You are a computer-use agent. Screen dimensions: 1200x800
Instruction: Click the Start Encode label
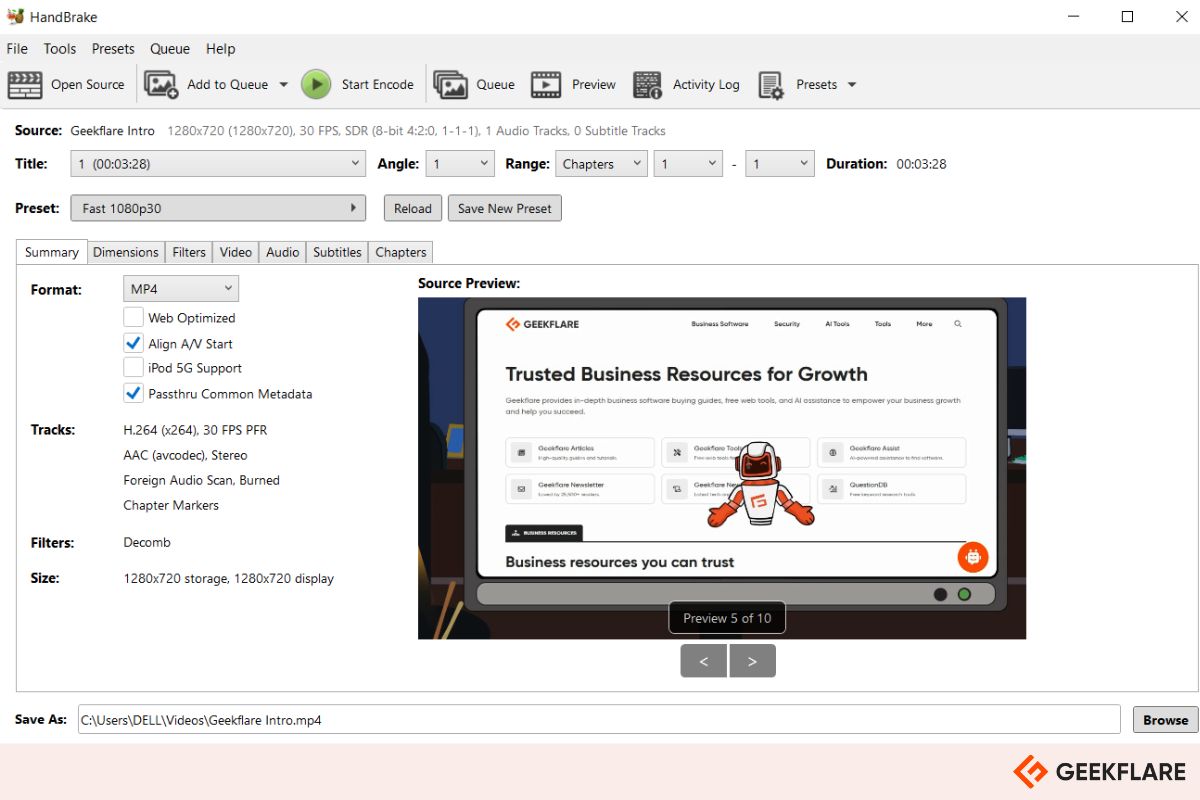378,85
